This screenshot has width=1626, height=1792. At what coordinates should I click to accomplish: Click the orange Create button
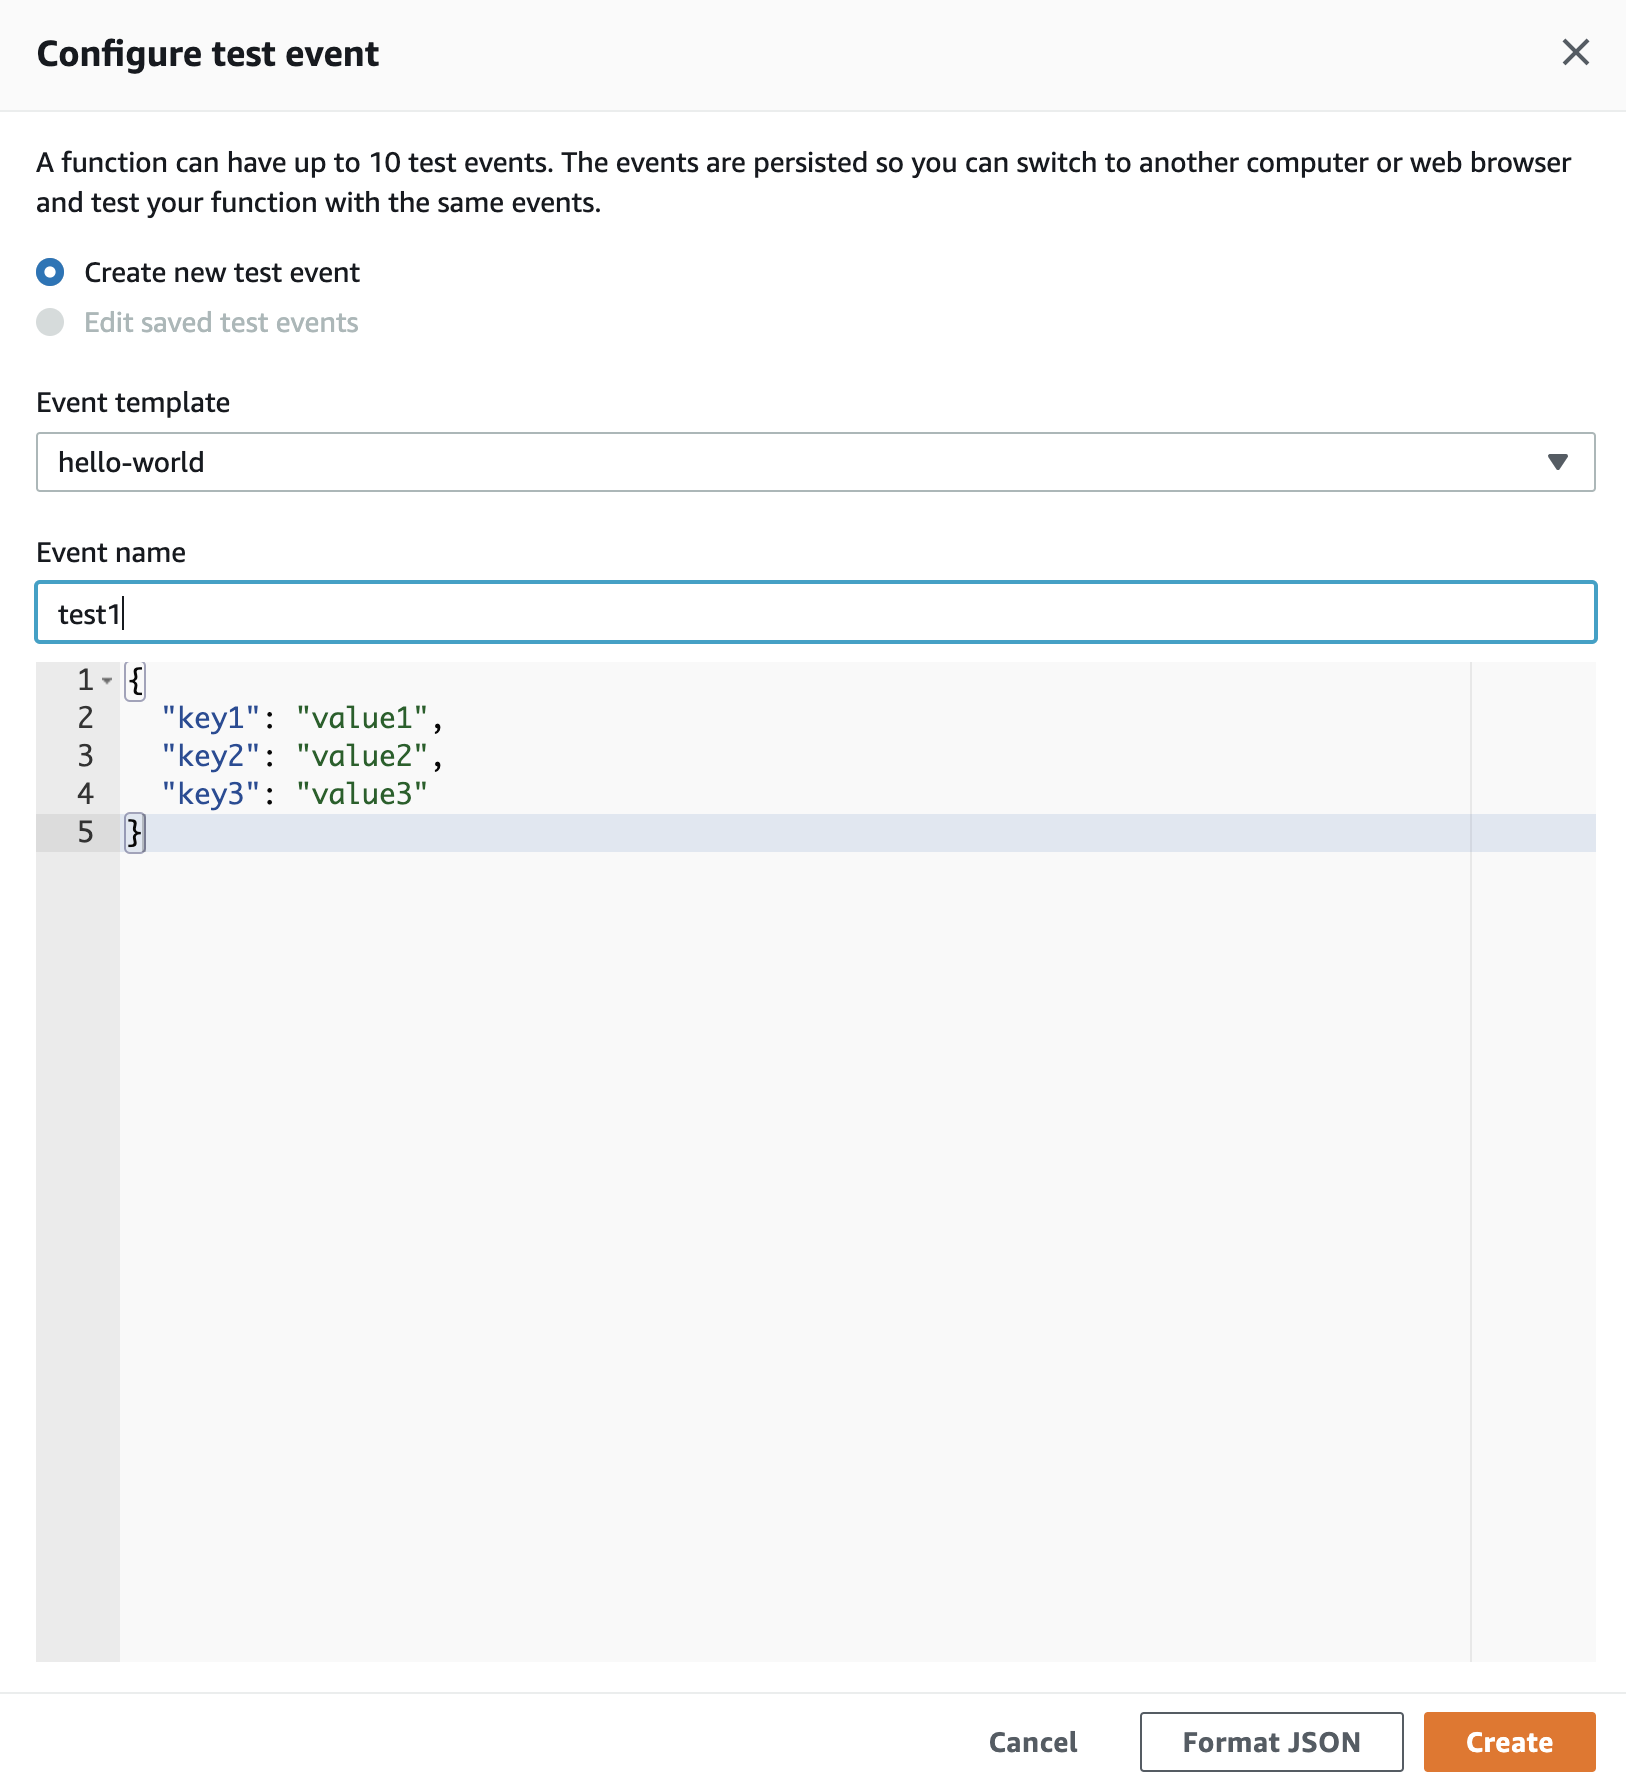tap(1509, 1742)
